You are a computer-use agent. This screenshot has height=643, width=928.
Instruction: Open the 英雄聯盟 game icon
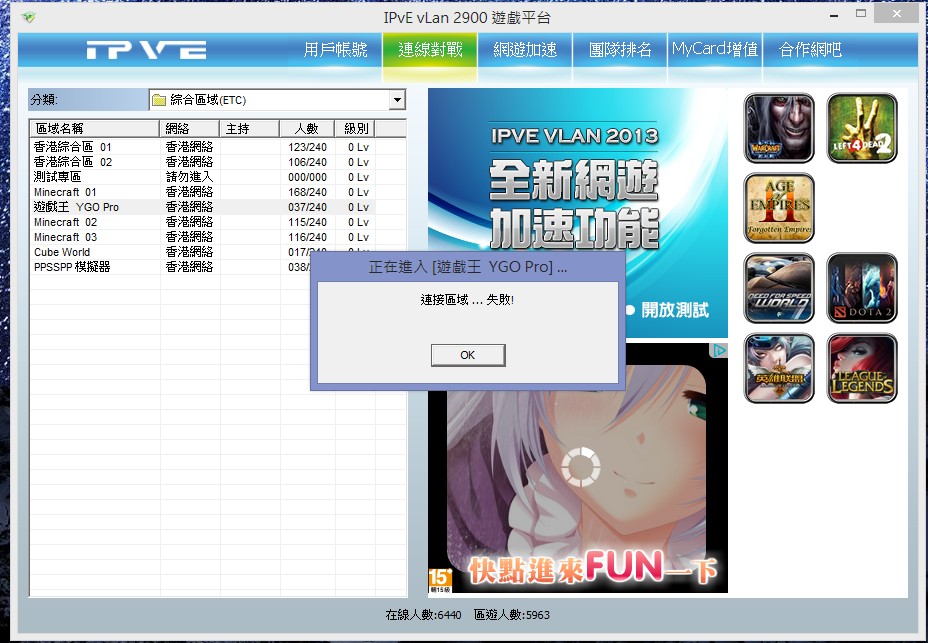[x=779, y=368]
